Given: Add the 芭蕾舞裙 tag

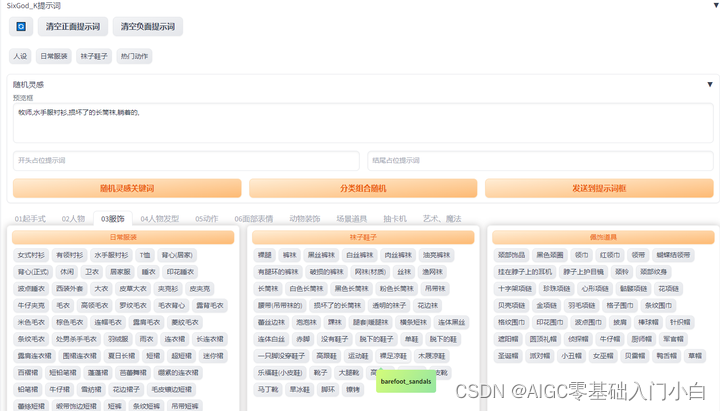Looking at the screenshot, I should click(x=133, y=372).
